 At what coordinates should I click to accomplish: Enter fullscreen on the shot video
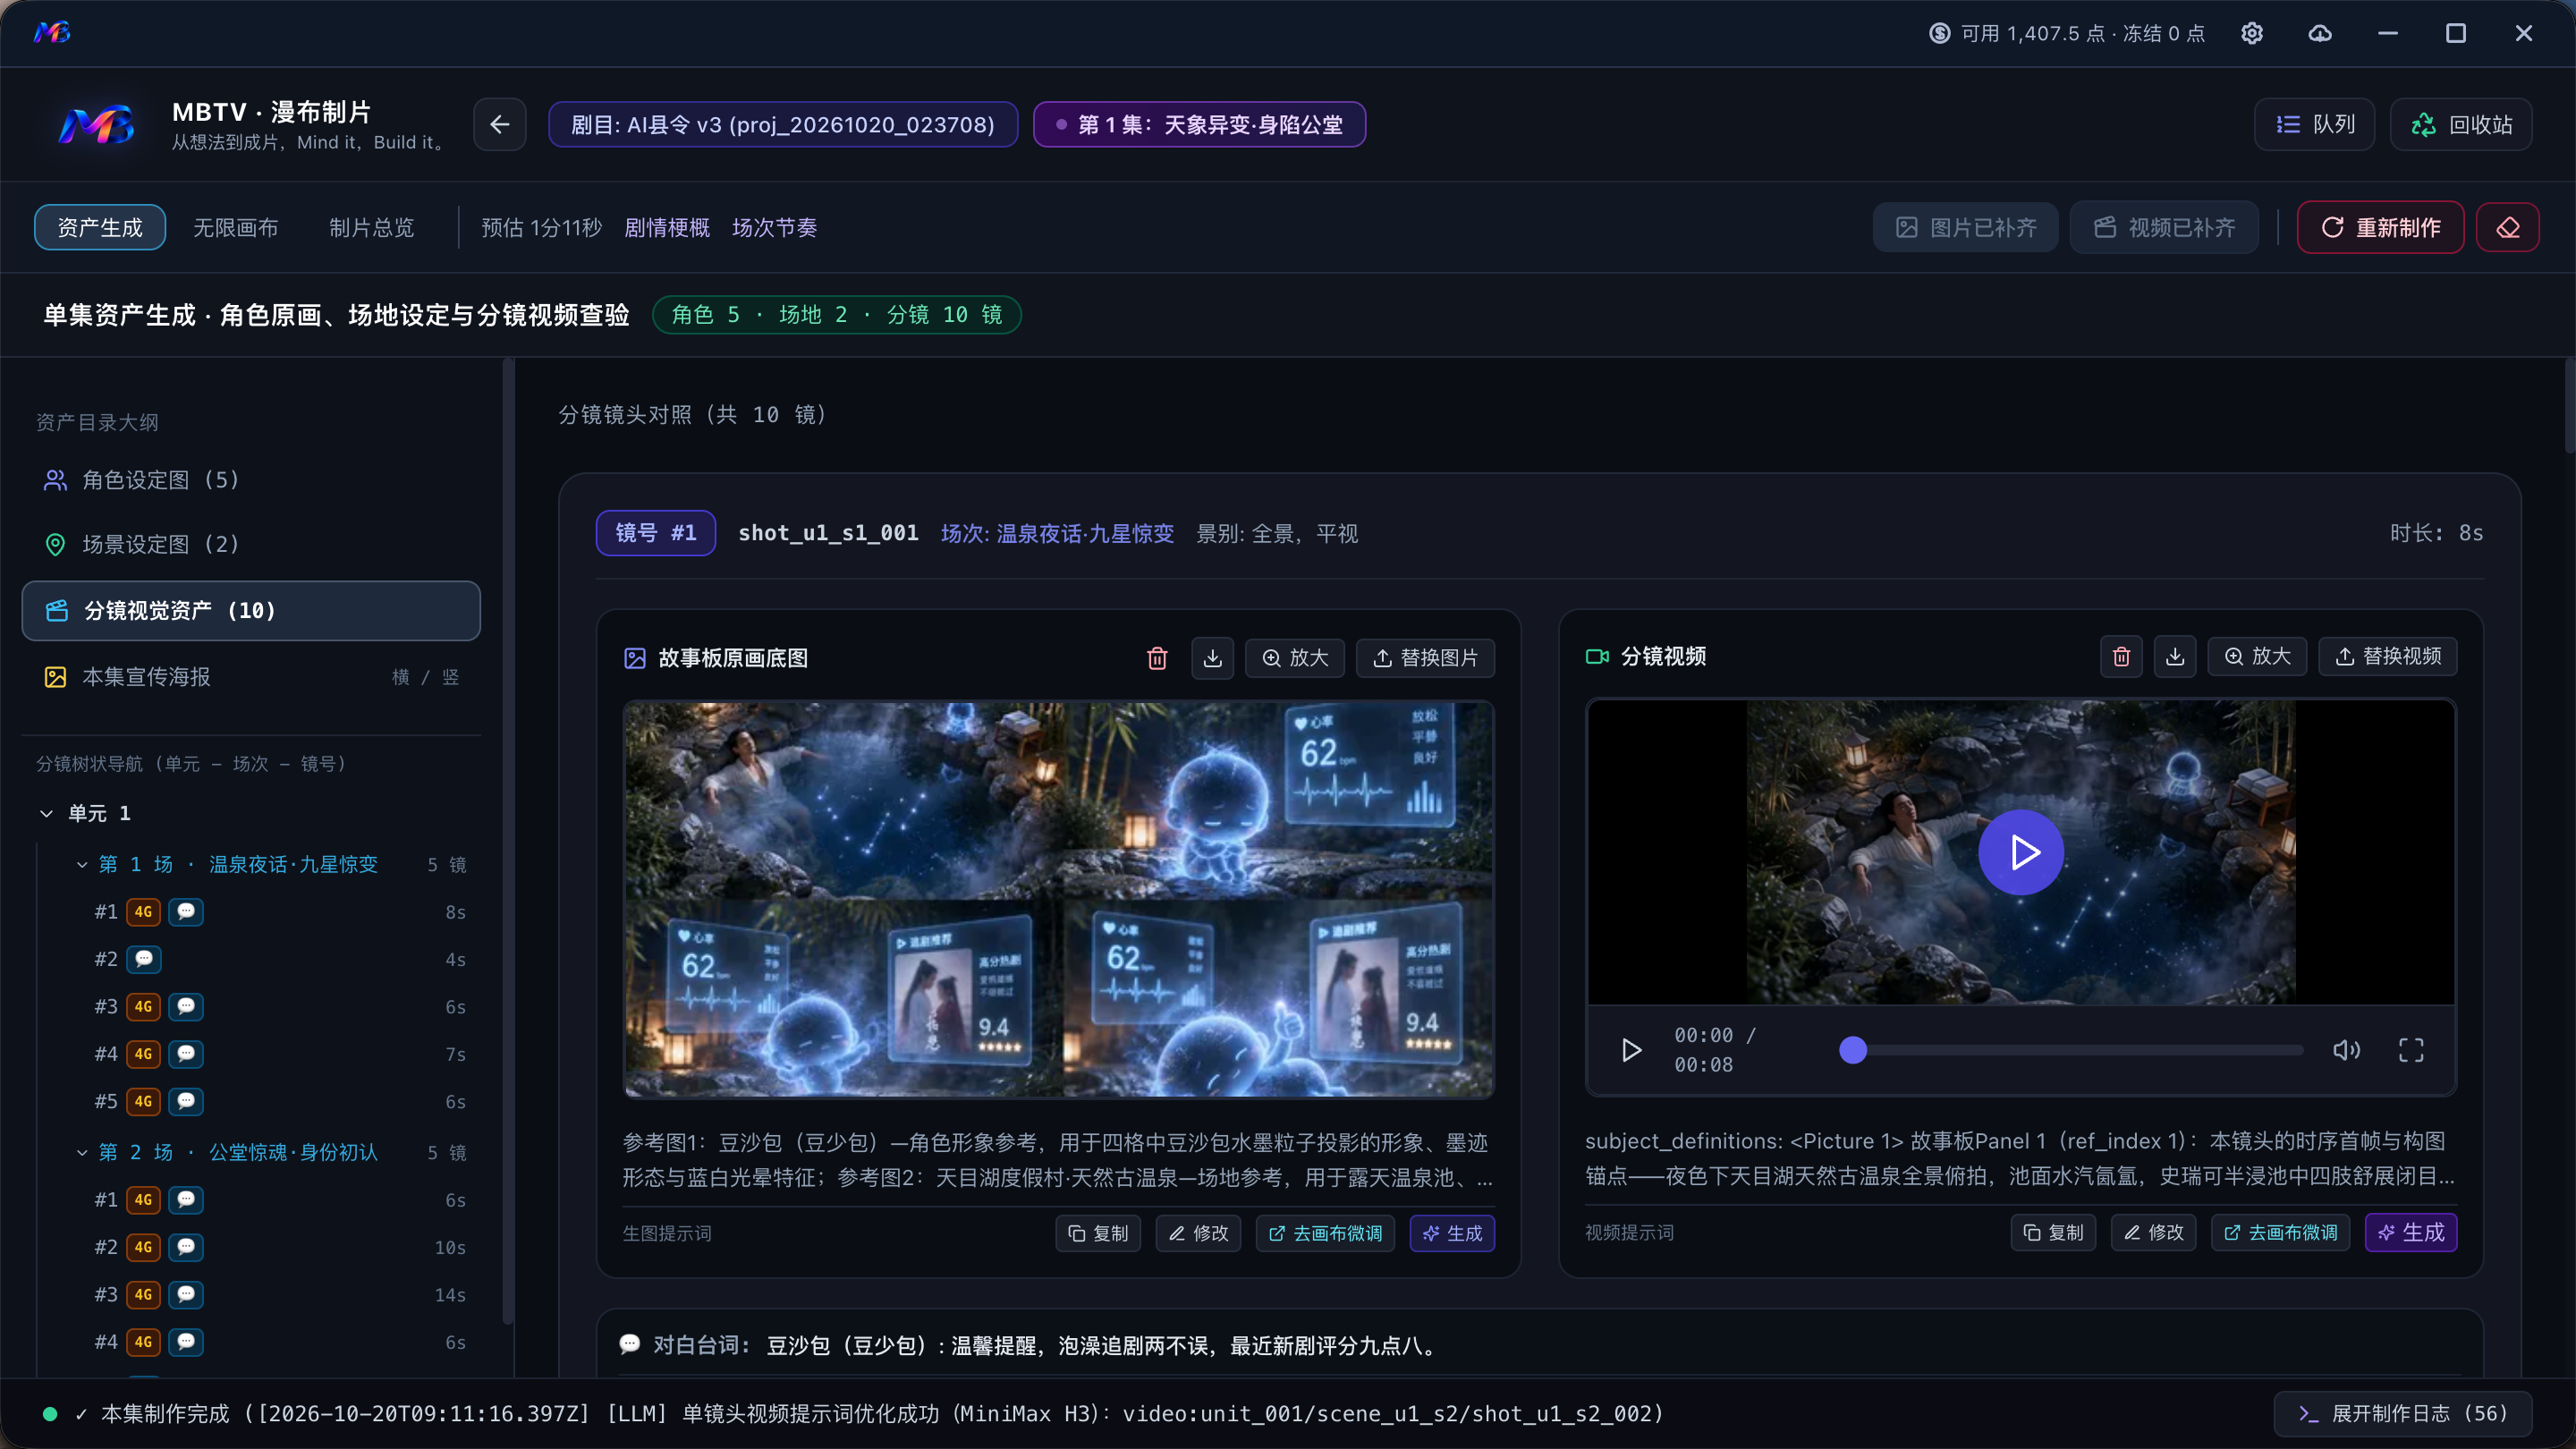(2411, 1050)
